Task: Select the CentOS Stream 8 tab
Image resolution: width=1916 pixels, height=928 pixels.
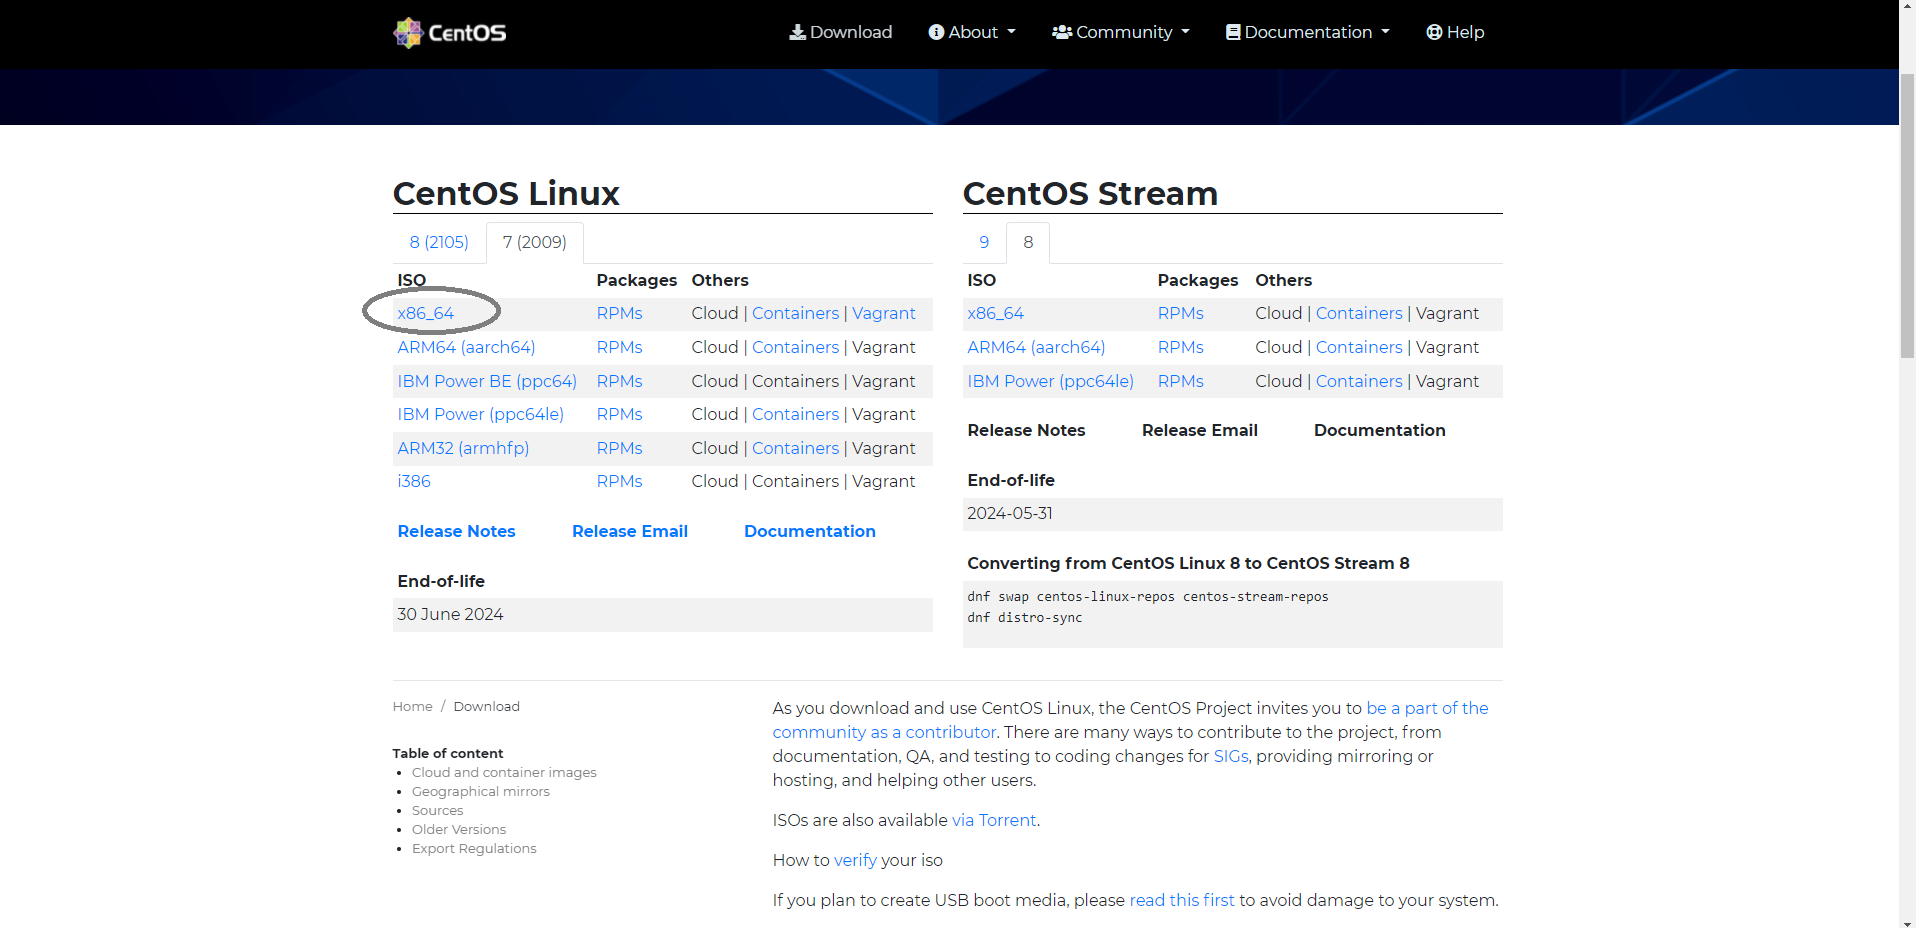Action: pos(1028,242)
